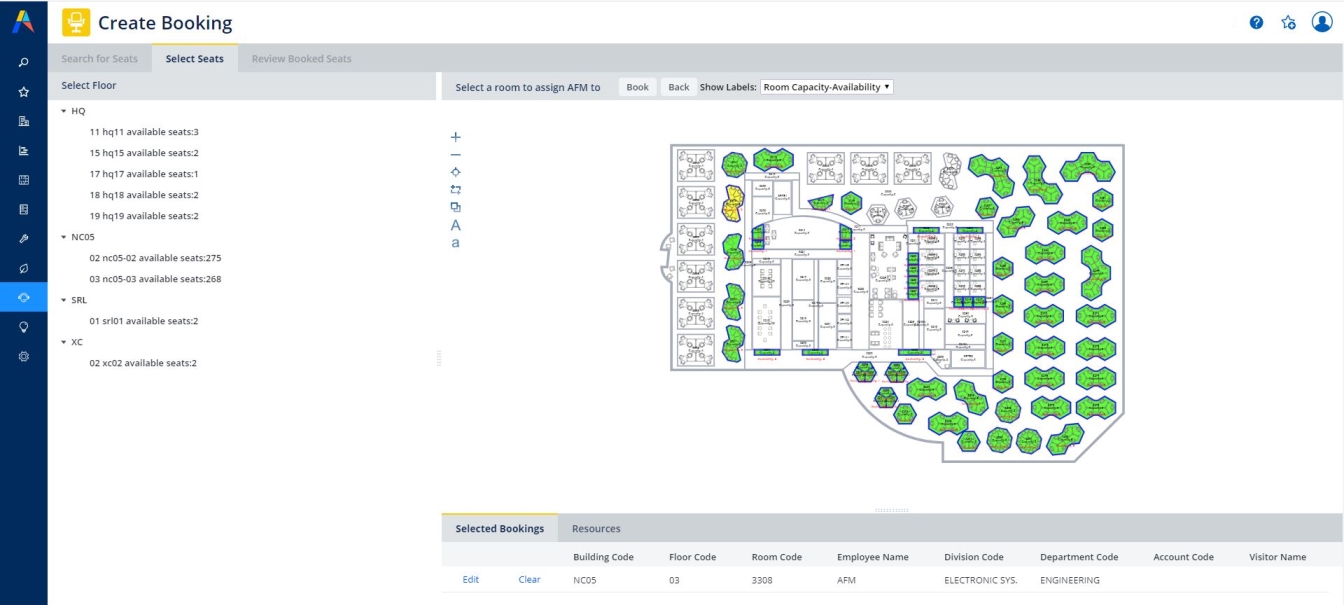Open the Show Labels dropdown

[x=827, y=87]
